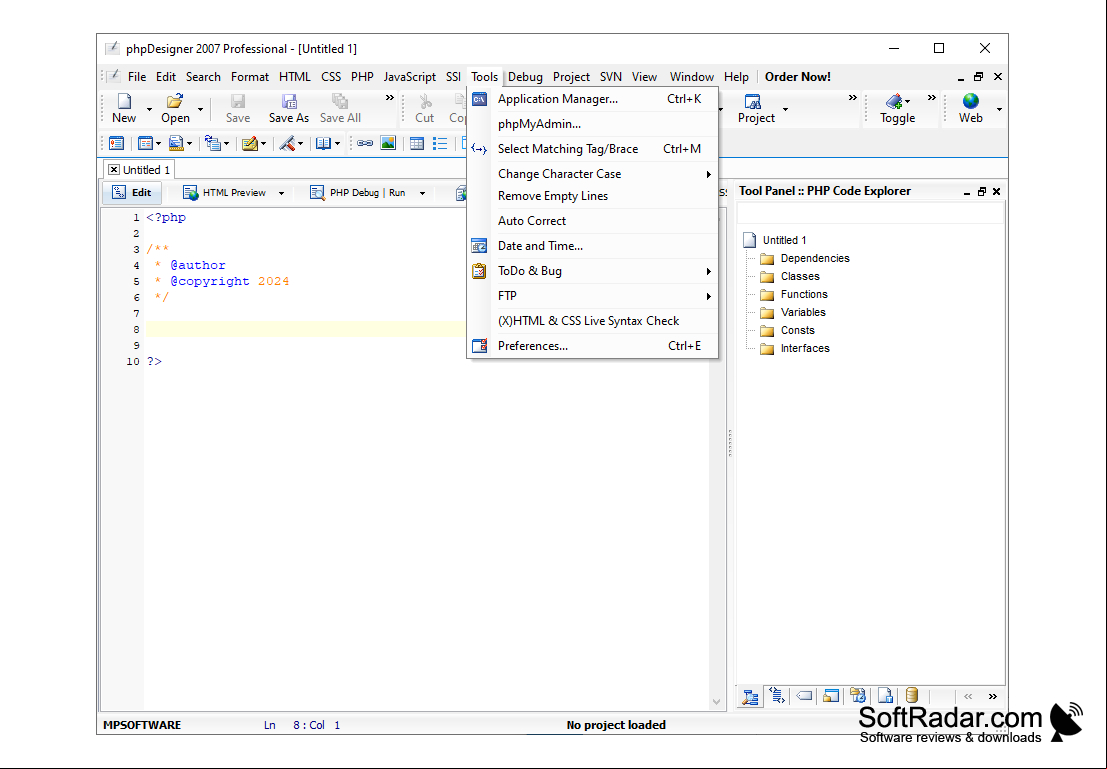Open the Open file dropdown arrow
Image resolution: width=1107 pixels, height=769 pixels.
point(201,109)
